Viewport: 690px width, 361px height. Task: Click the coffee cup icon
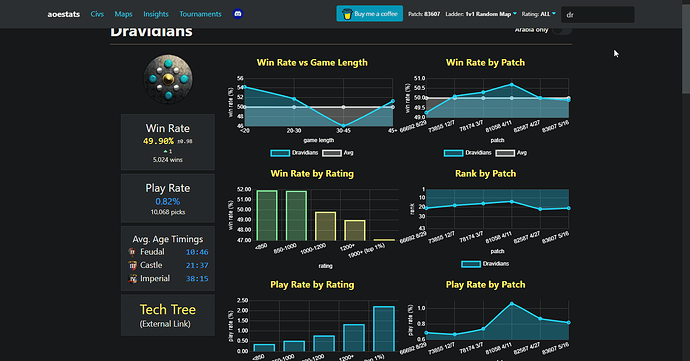click(x=347, y=14)
